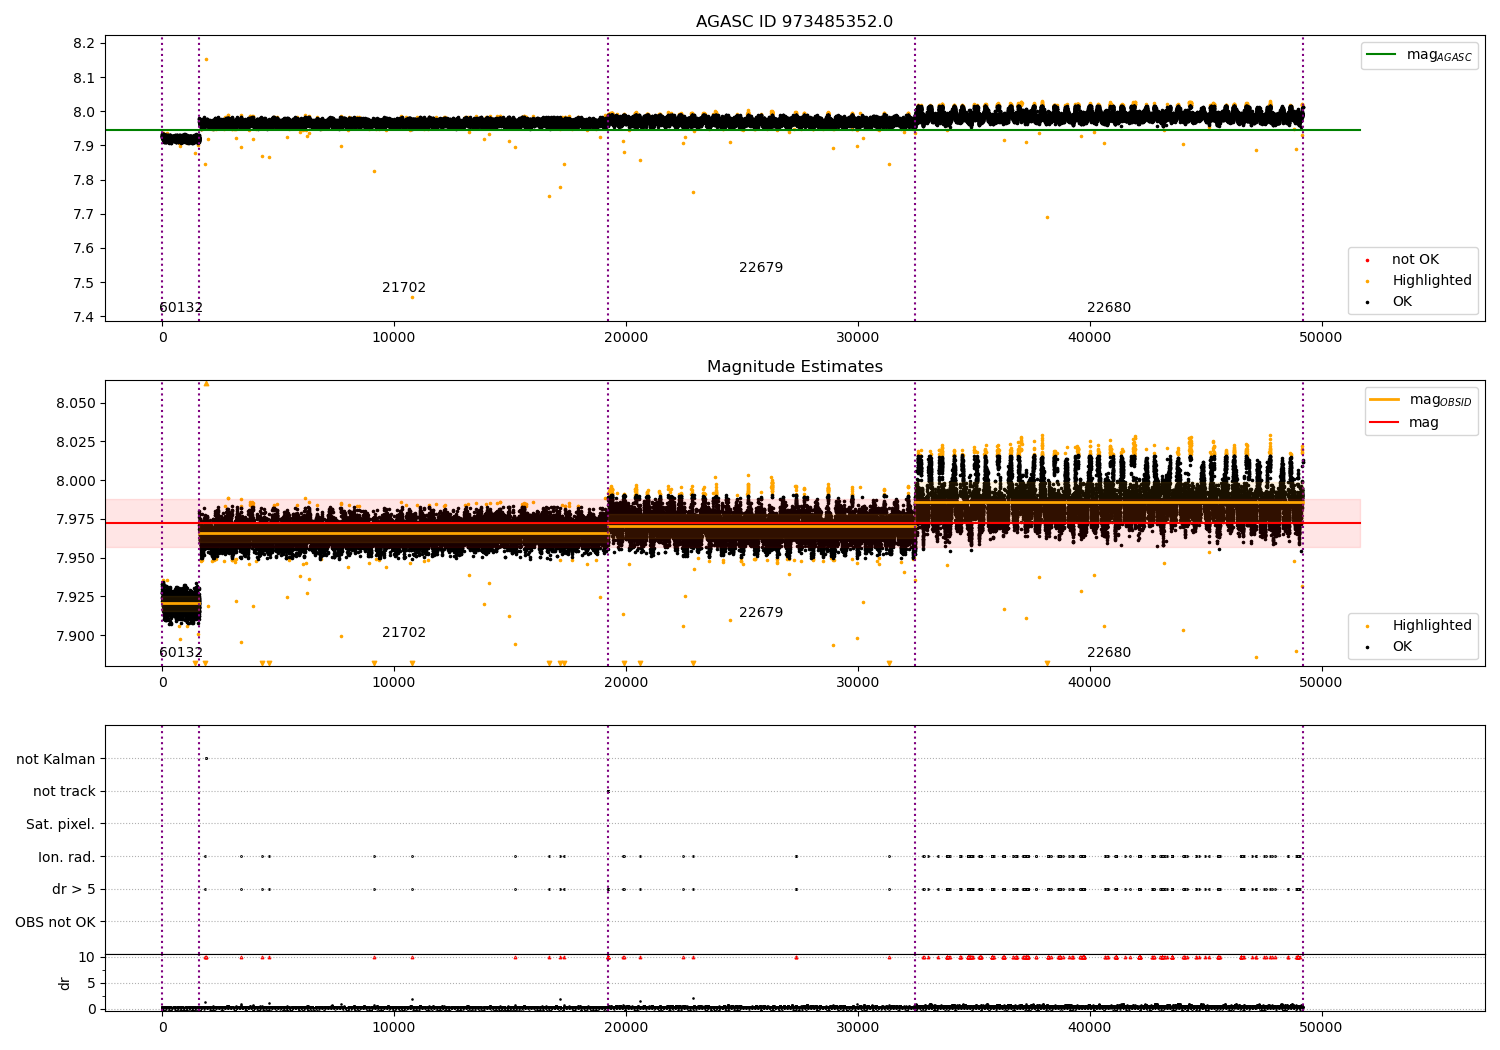Click y-axis tick 8.1 in top plot
Viewport: 1500px width, 1050px height.
coord(85,78)
